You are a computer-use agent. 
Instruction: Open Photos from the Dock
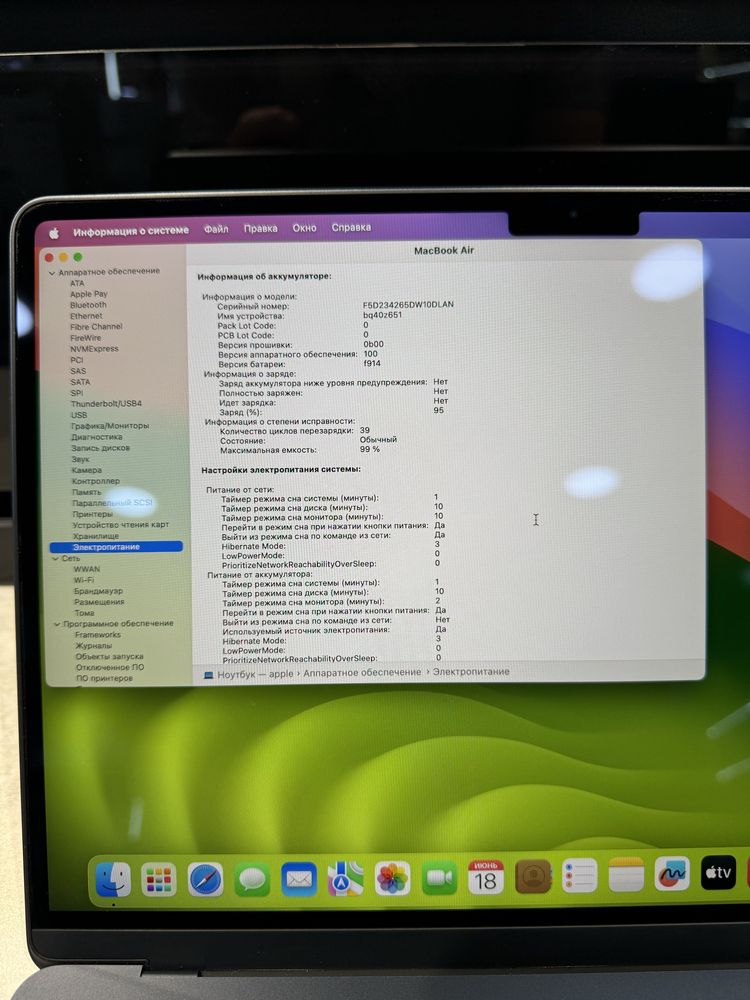pos(392,878)
